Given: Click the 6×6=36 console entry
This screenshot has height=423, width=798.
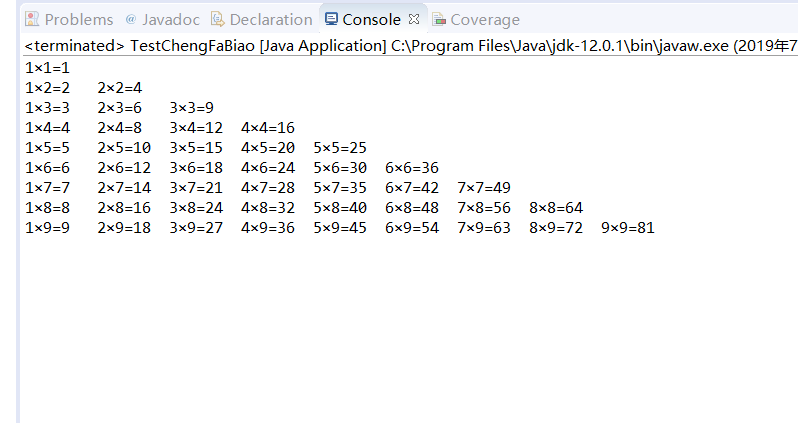Looking at the screenshot, I should click(x=412, y=167).
